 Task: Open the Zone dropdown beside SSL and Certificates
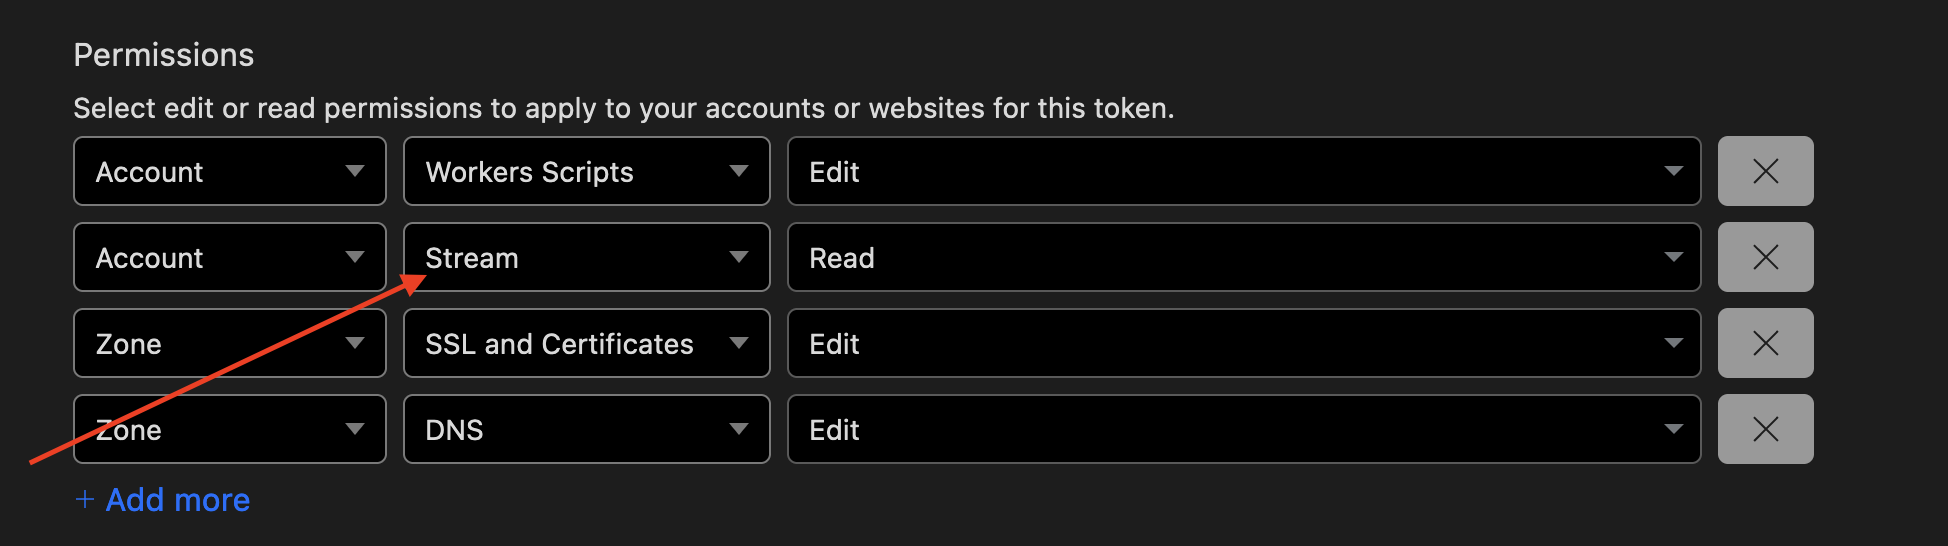[x=229, y=343]
